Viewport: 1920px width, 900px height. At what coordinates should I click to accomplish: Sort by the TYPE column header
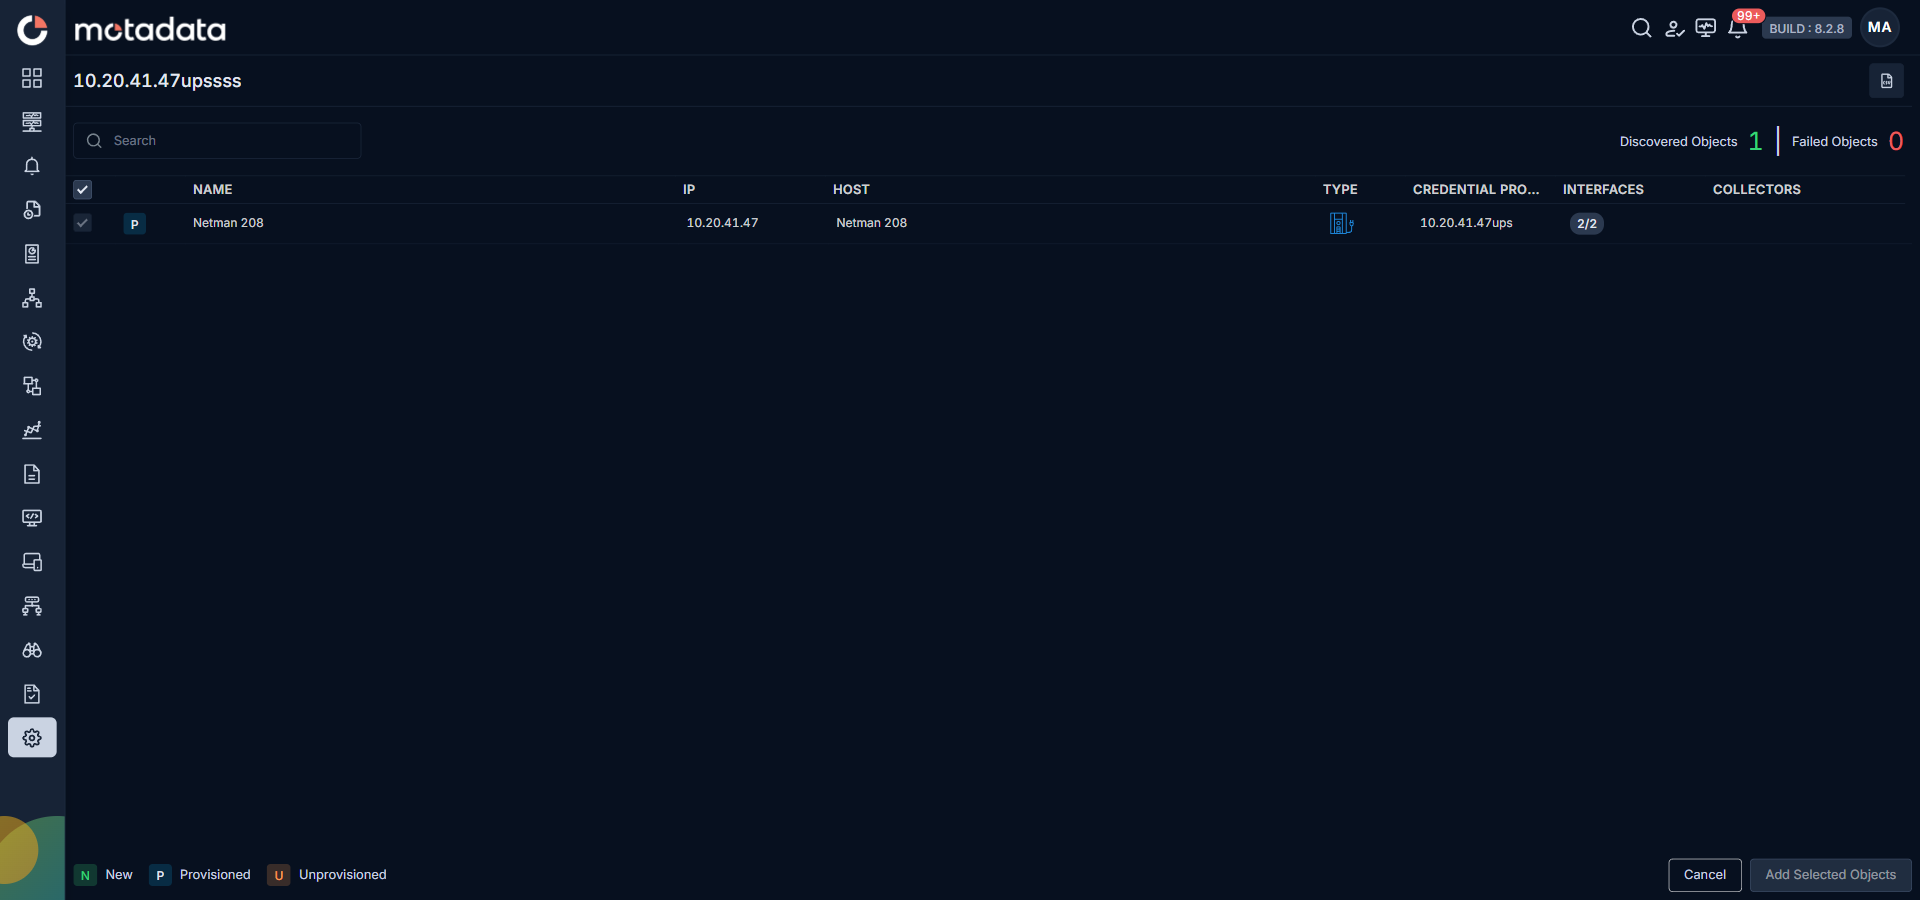tap(1340, 190)
